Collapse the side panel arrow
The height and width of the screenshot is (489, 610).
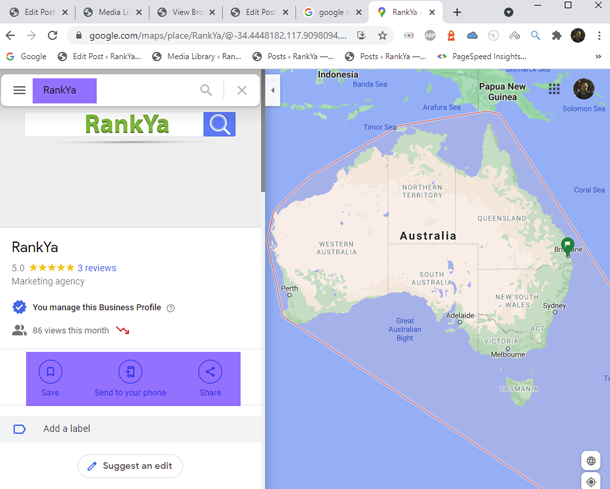tap(273, 90)
